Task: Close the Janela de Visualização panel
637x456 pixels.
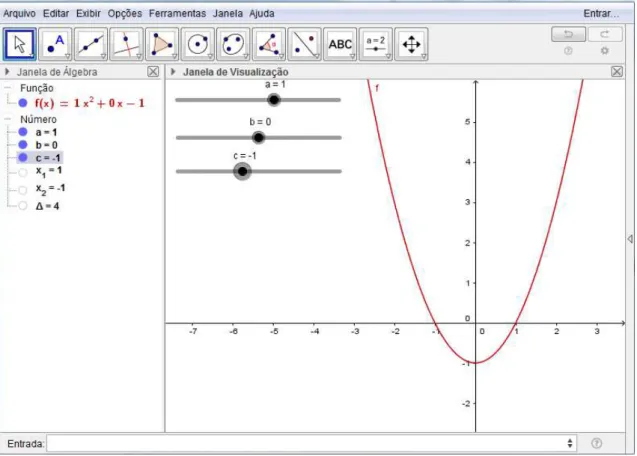Action: pos(617,72)
